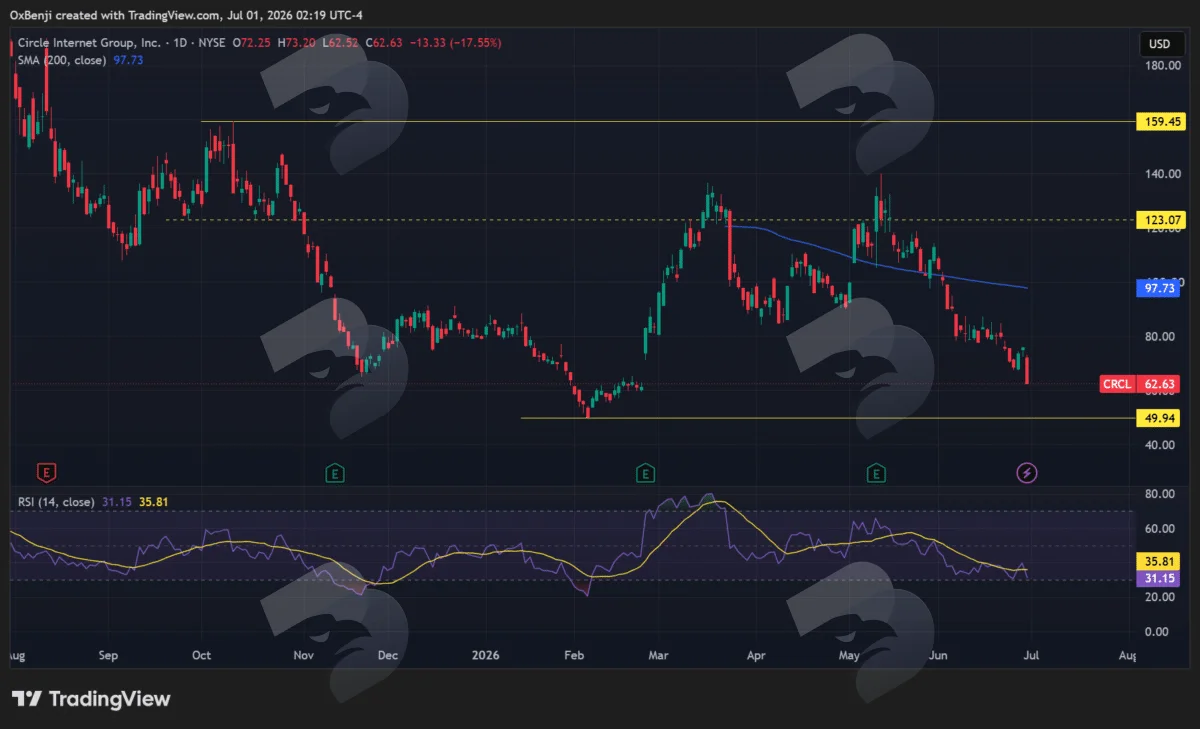Click the Mar label on time axis
The width and height of the screenshot is (1200, 729).
pos(658,656)
